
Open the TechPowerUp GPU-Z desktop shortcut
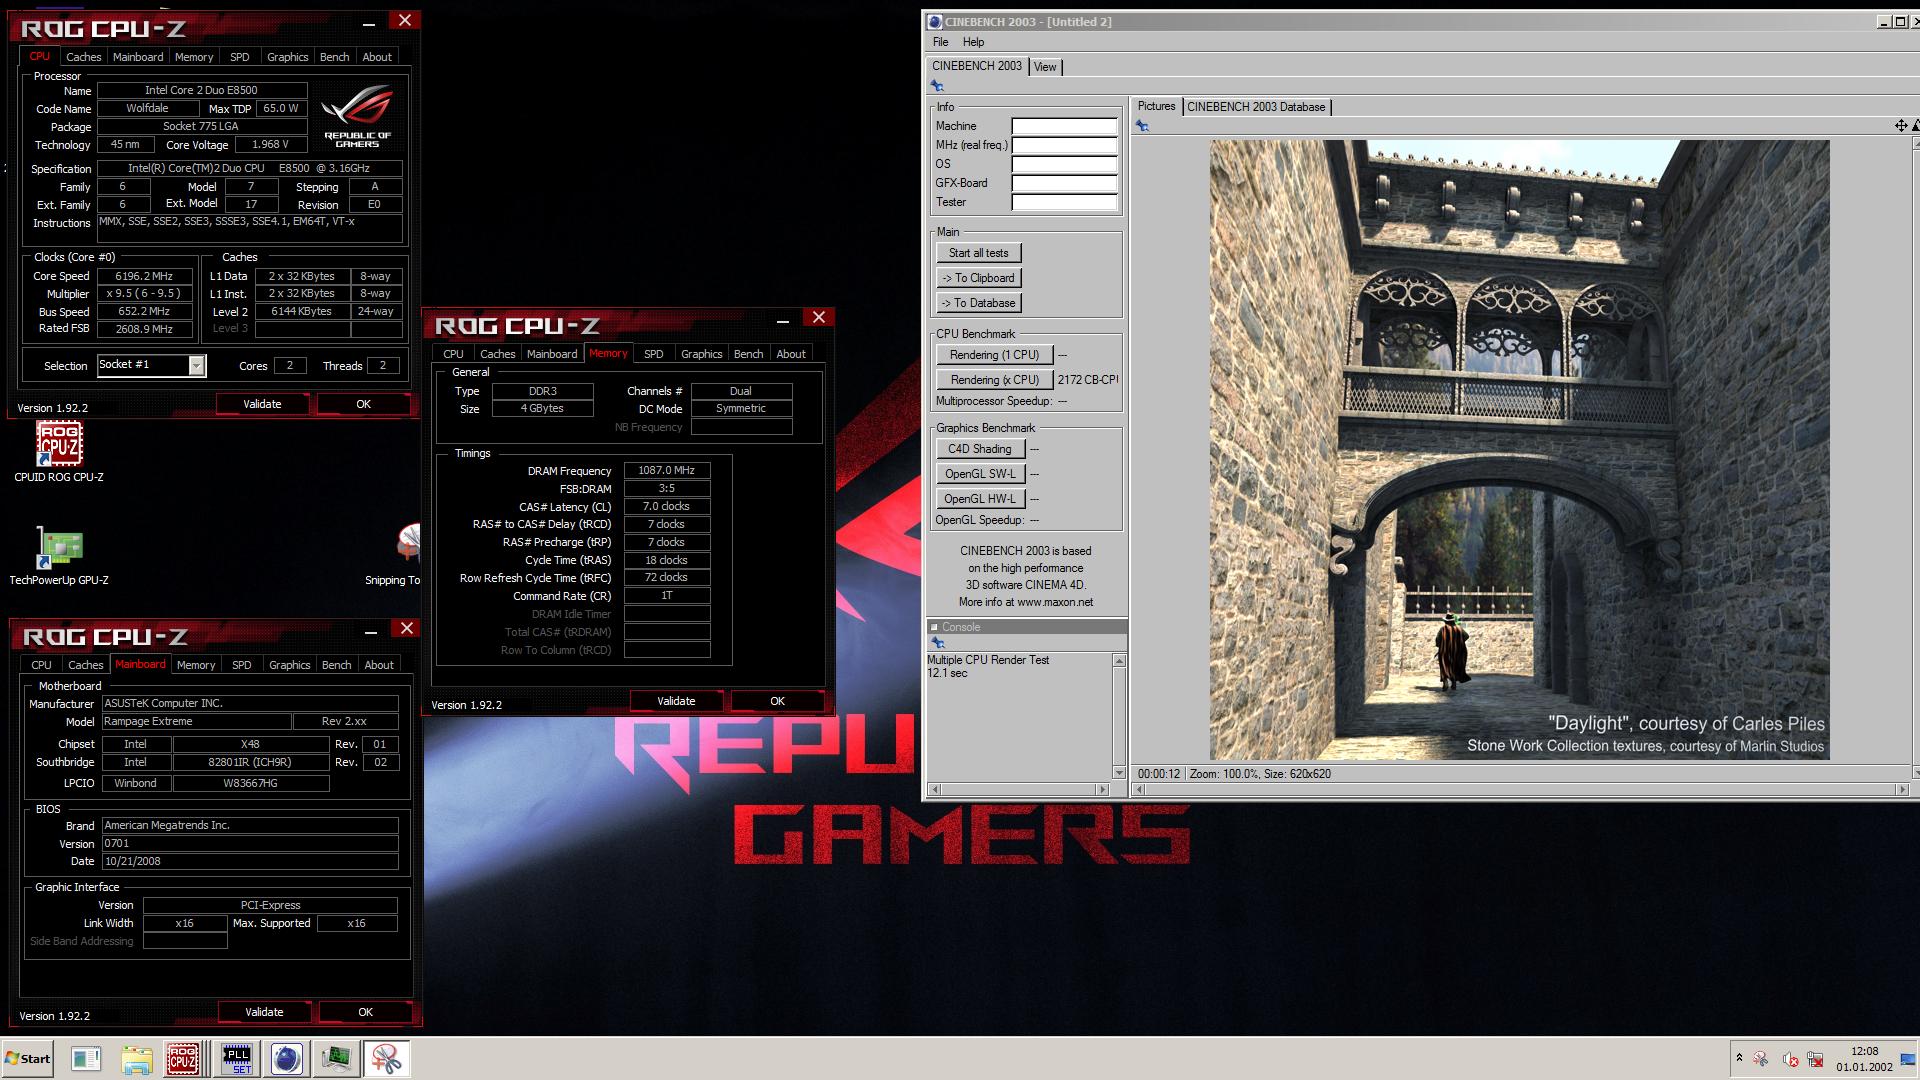click(59, 555)
